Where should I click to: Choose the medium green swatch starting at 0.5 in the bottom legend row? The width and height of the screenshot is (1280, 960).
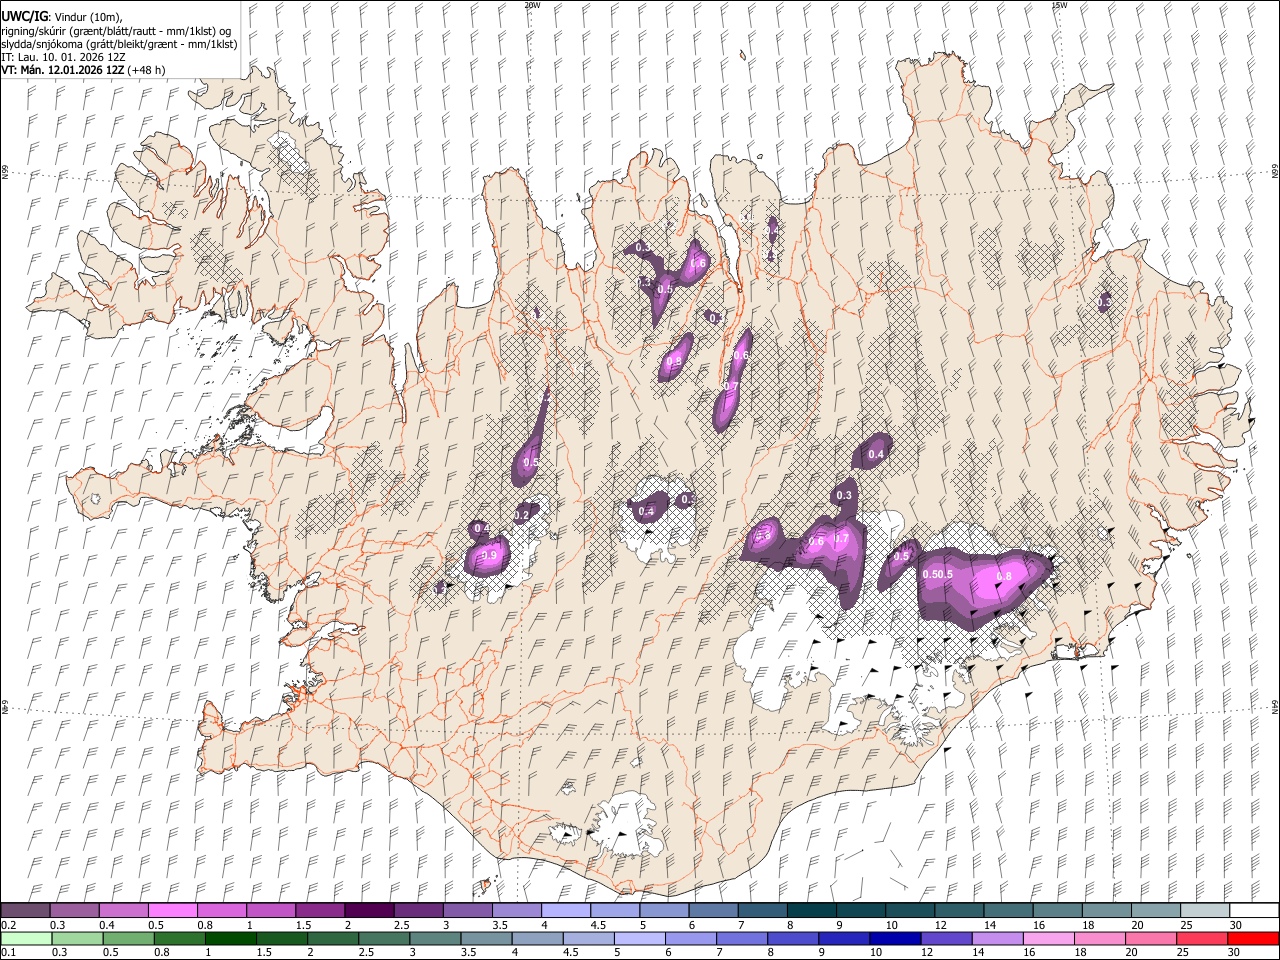coord(128,938)
